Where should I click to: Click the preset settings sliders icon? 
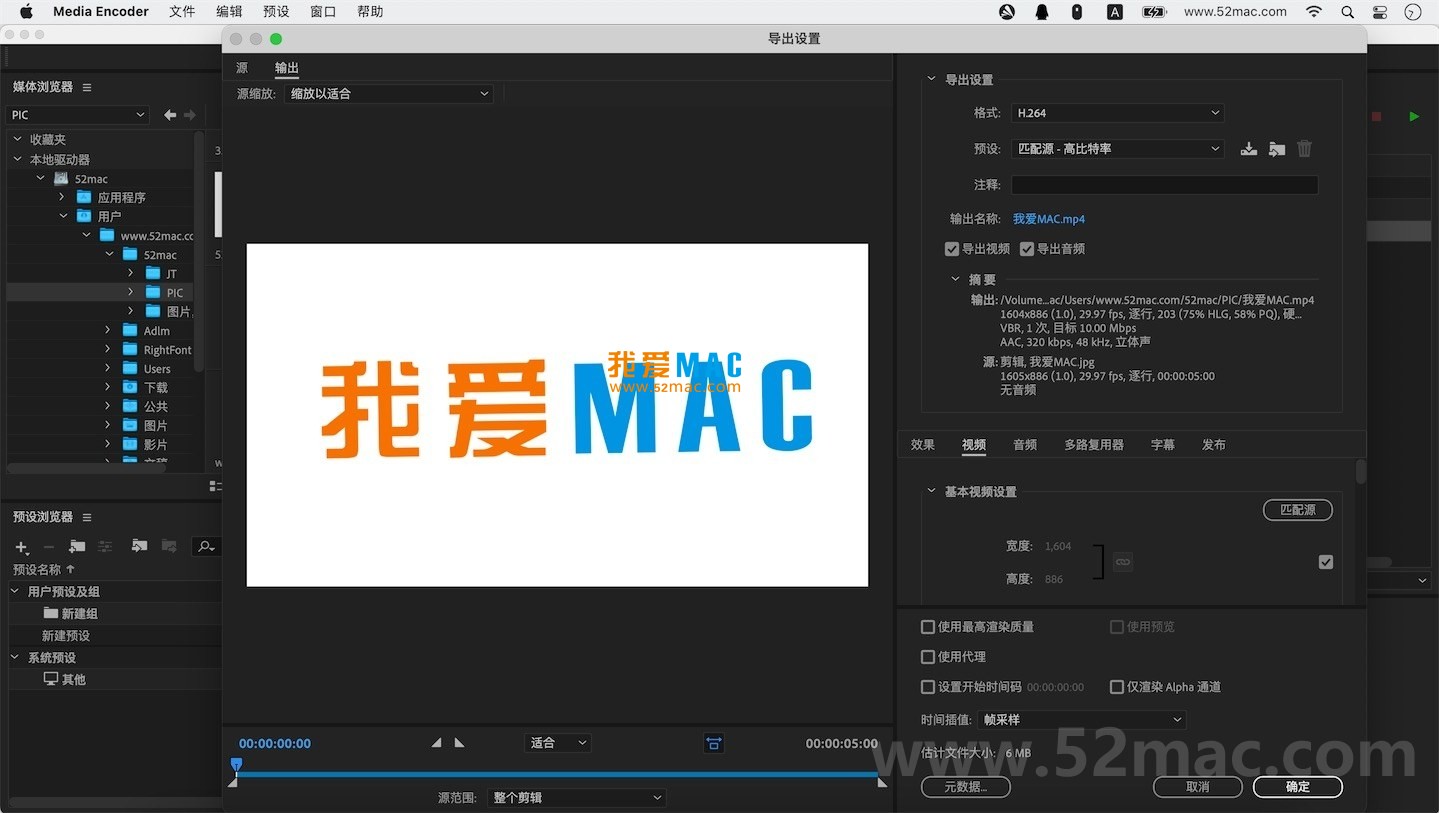click(x=105, y=546)
